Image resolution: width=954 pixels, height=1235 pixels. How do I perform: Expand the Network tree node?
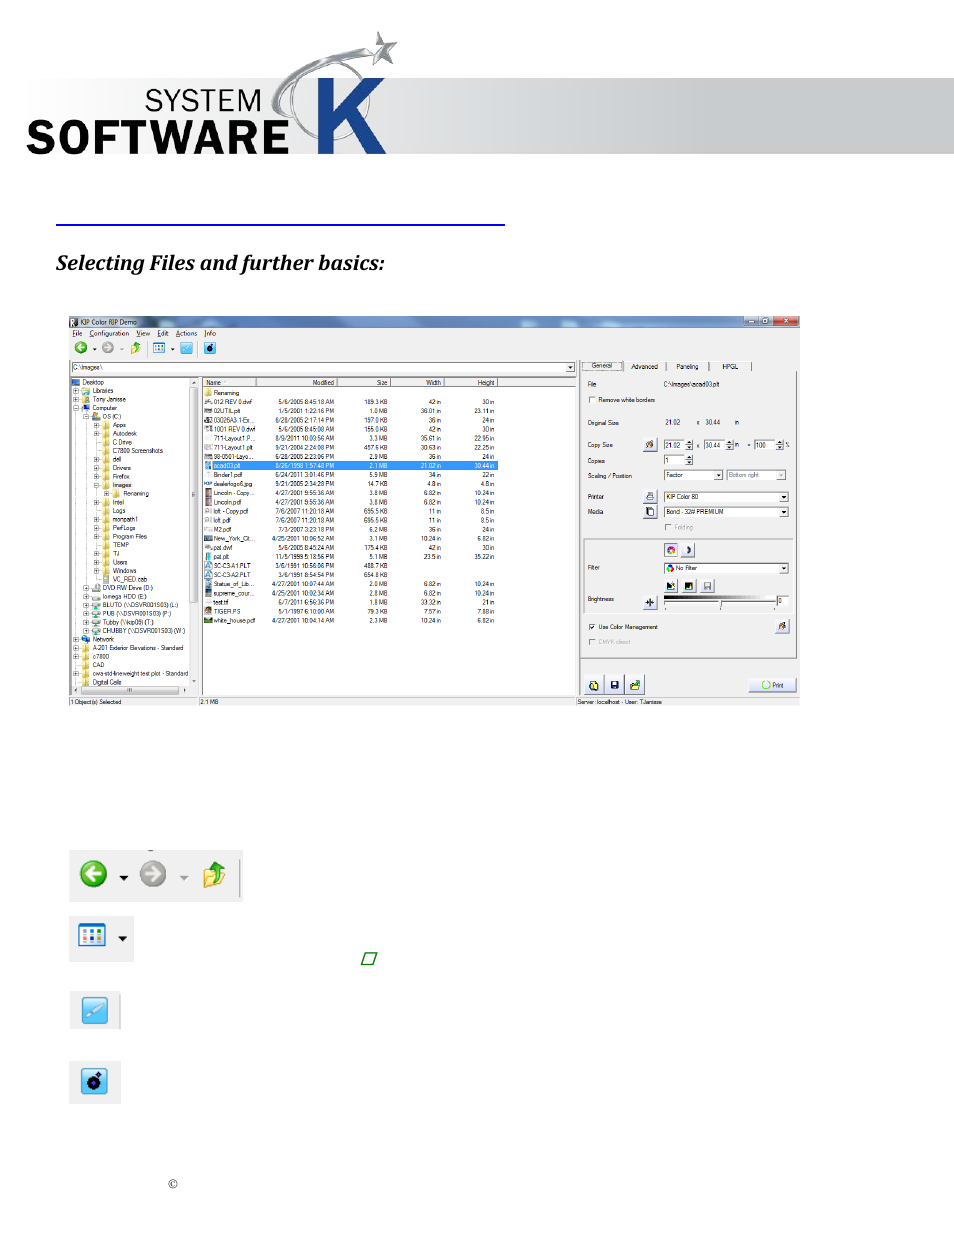pyautogui.click(x=76, y=639)
